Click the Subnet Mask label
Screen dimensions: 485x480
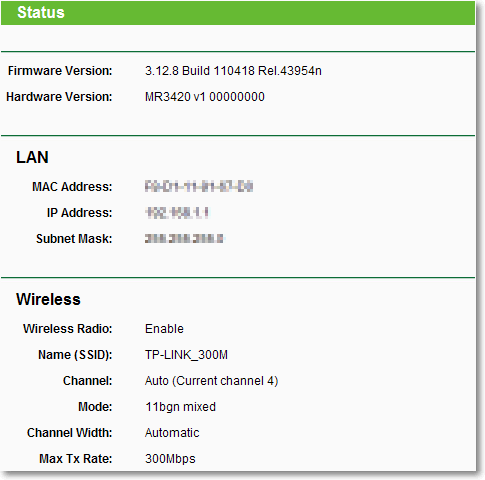point(74,239)
